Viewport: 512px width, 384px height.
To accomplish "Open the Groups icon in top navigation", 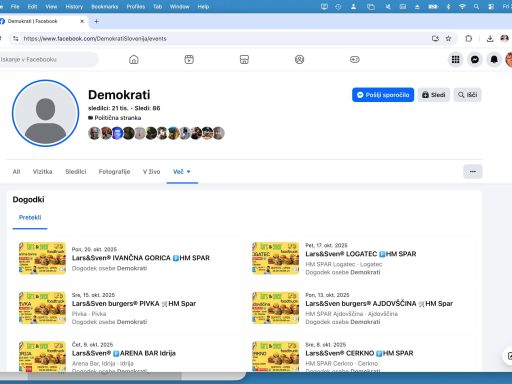I will click(x=299, y=60).
